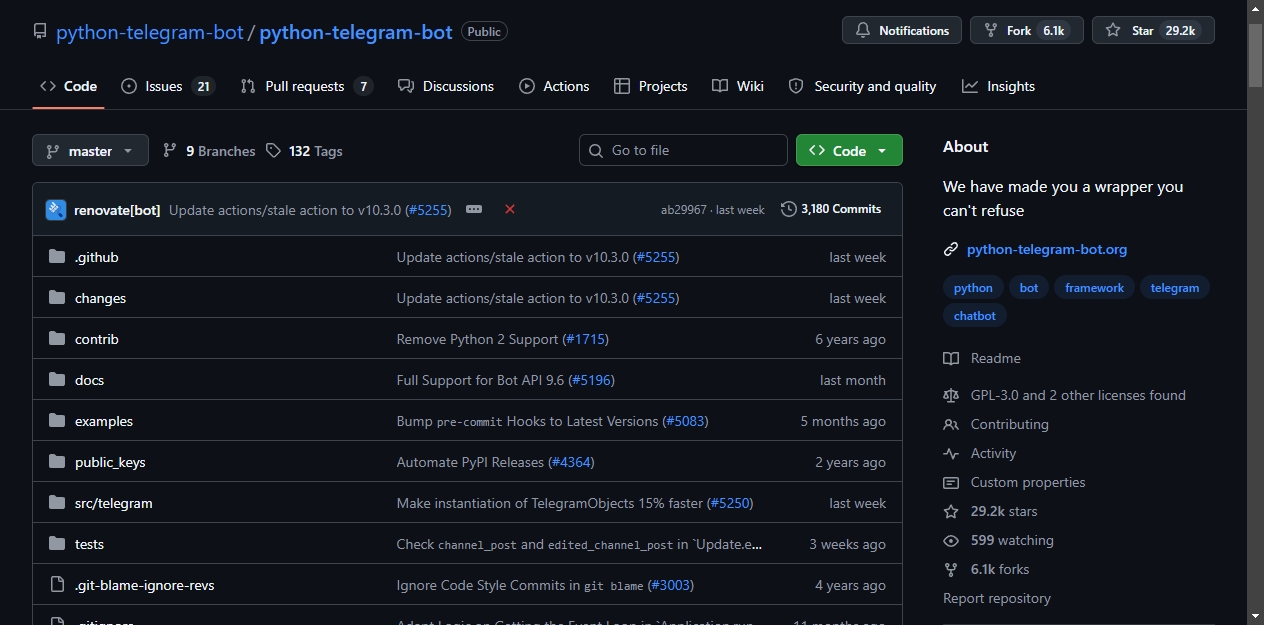The width and height of the screenshot is (1264, 625).
Task: Open python-telegram-bot owner link
Action: click(x=150, y=32)
